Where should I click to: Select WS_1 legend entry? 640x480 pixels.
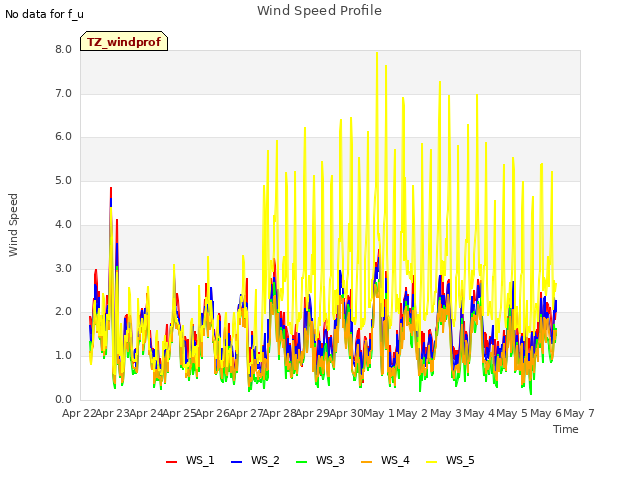tap(190, 461)
